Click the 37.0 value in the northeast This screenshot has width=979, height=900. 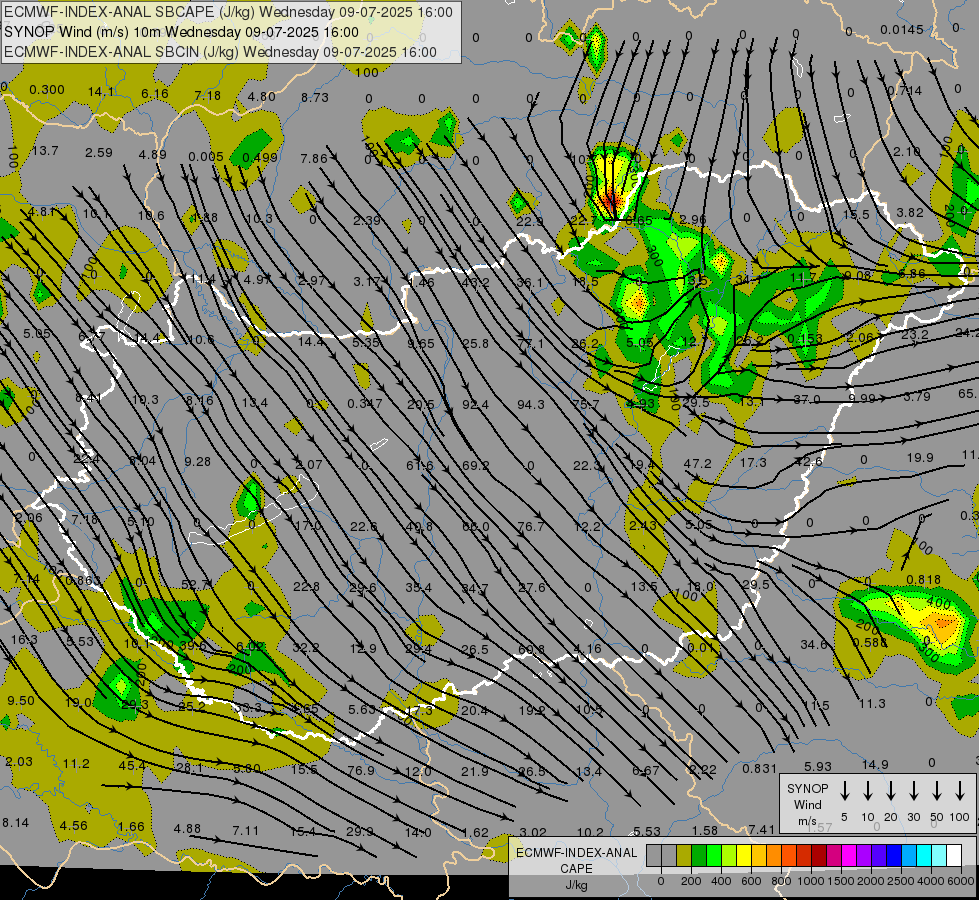807,398
